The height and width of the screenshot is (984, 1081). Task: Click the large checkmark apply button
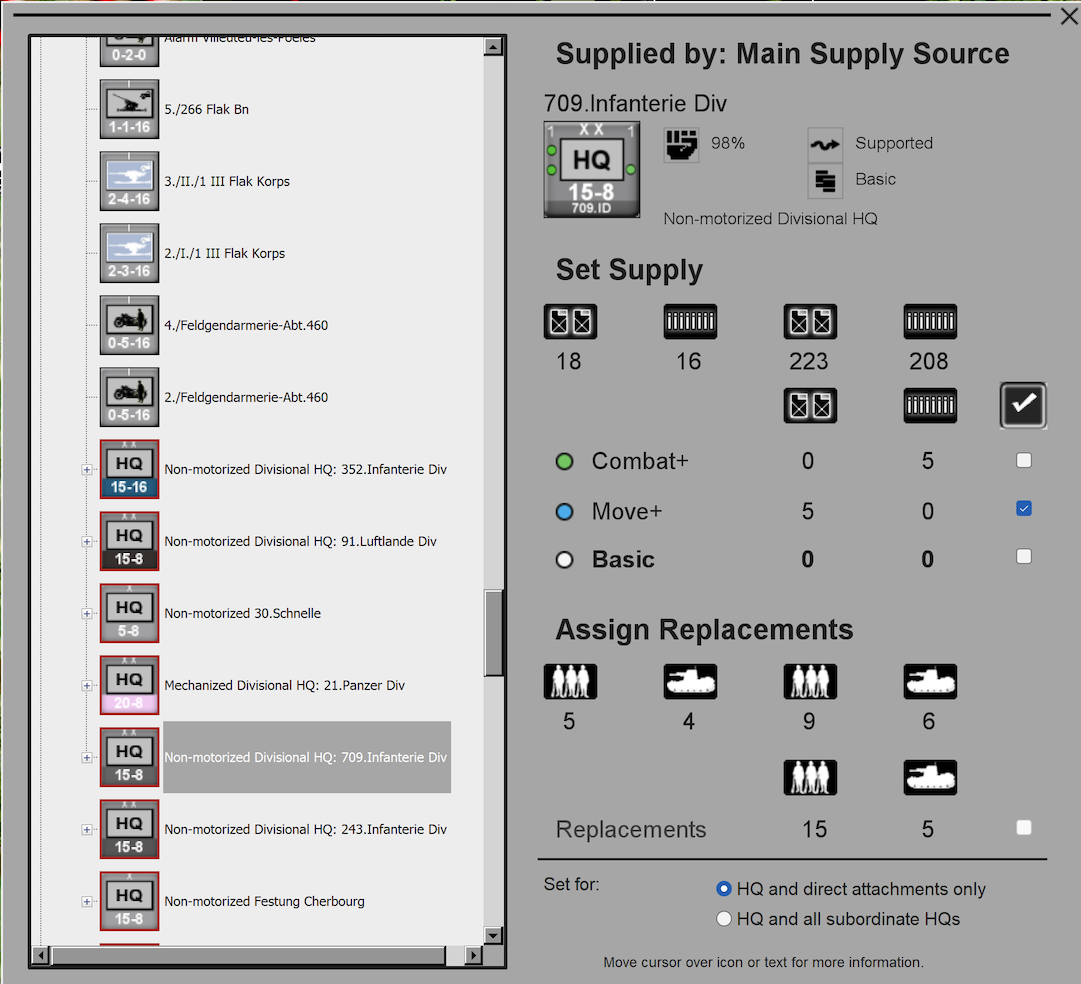[x=1023, y=405]
